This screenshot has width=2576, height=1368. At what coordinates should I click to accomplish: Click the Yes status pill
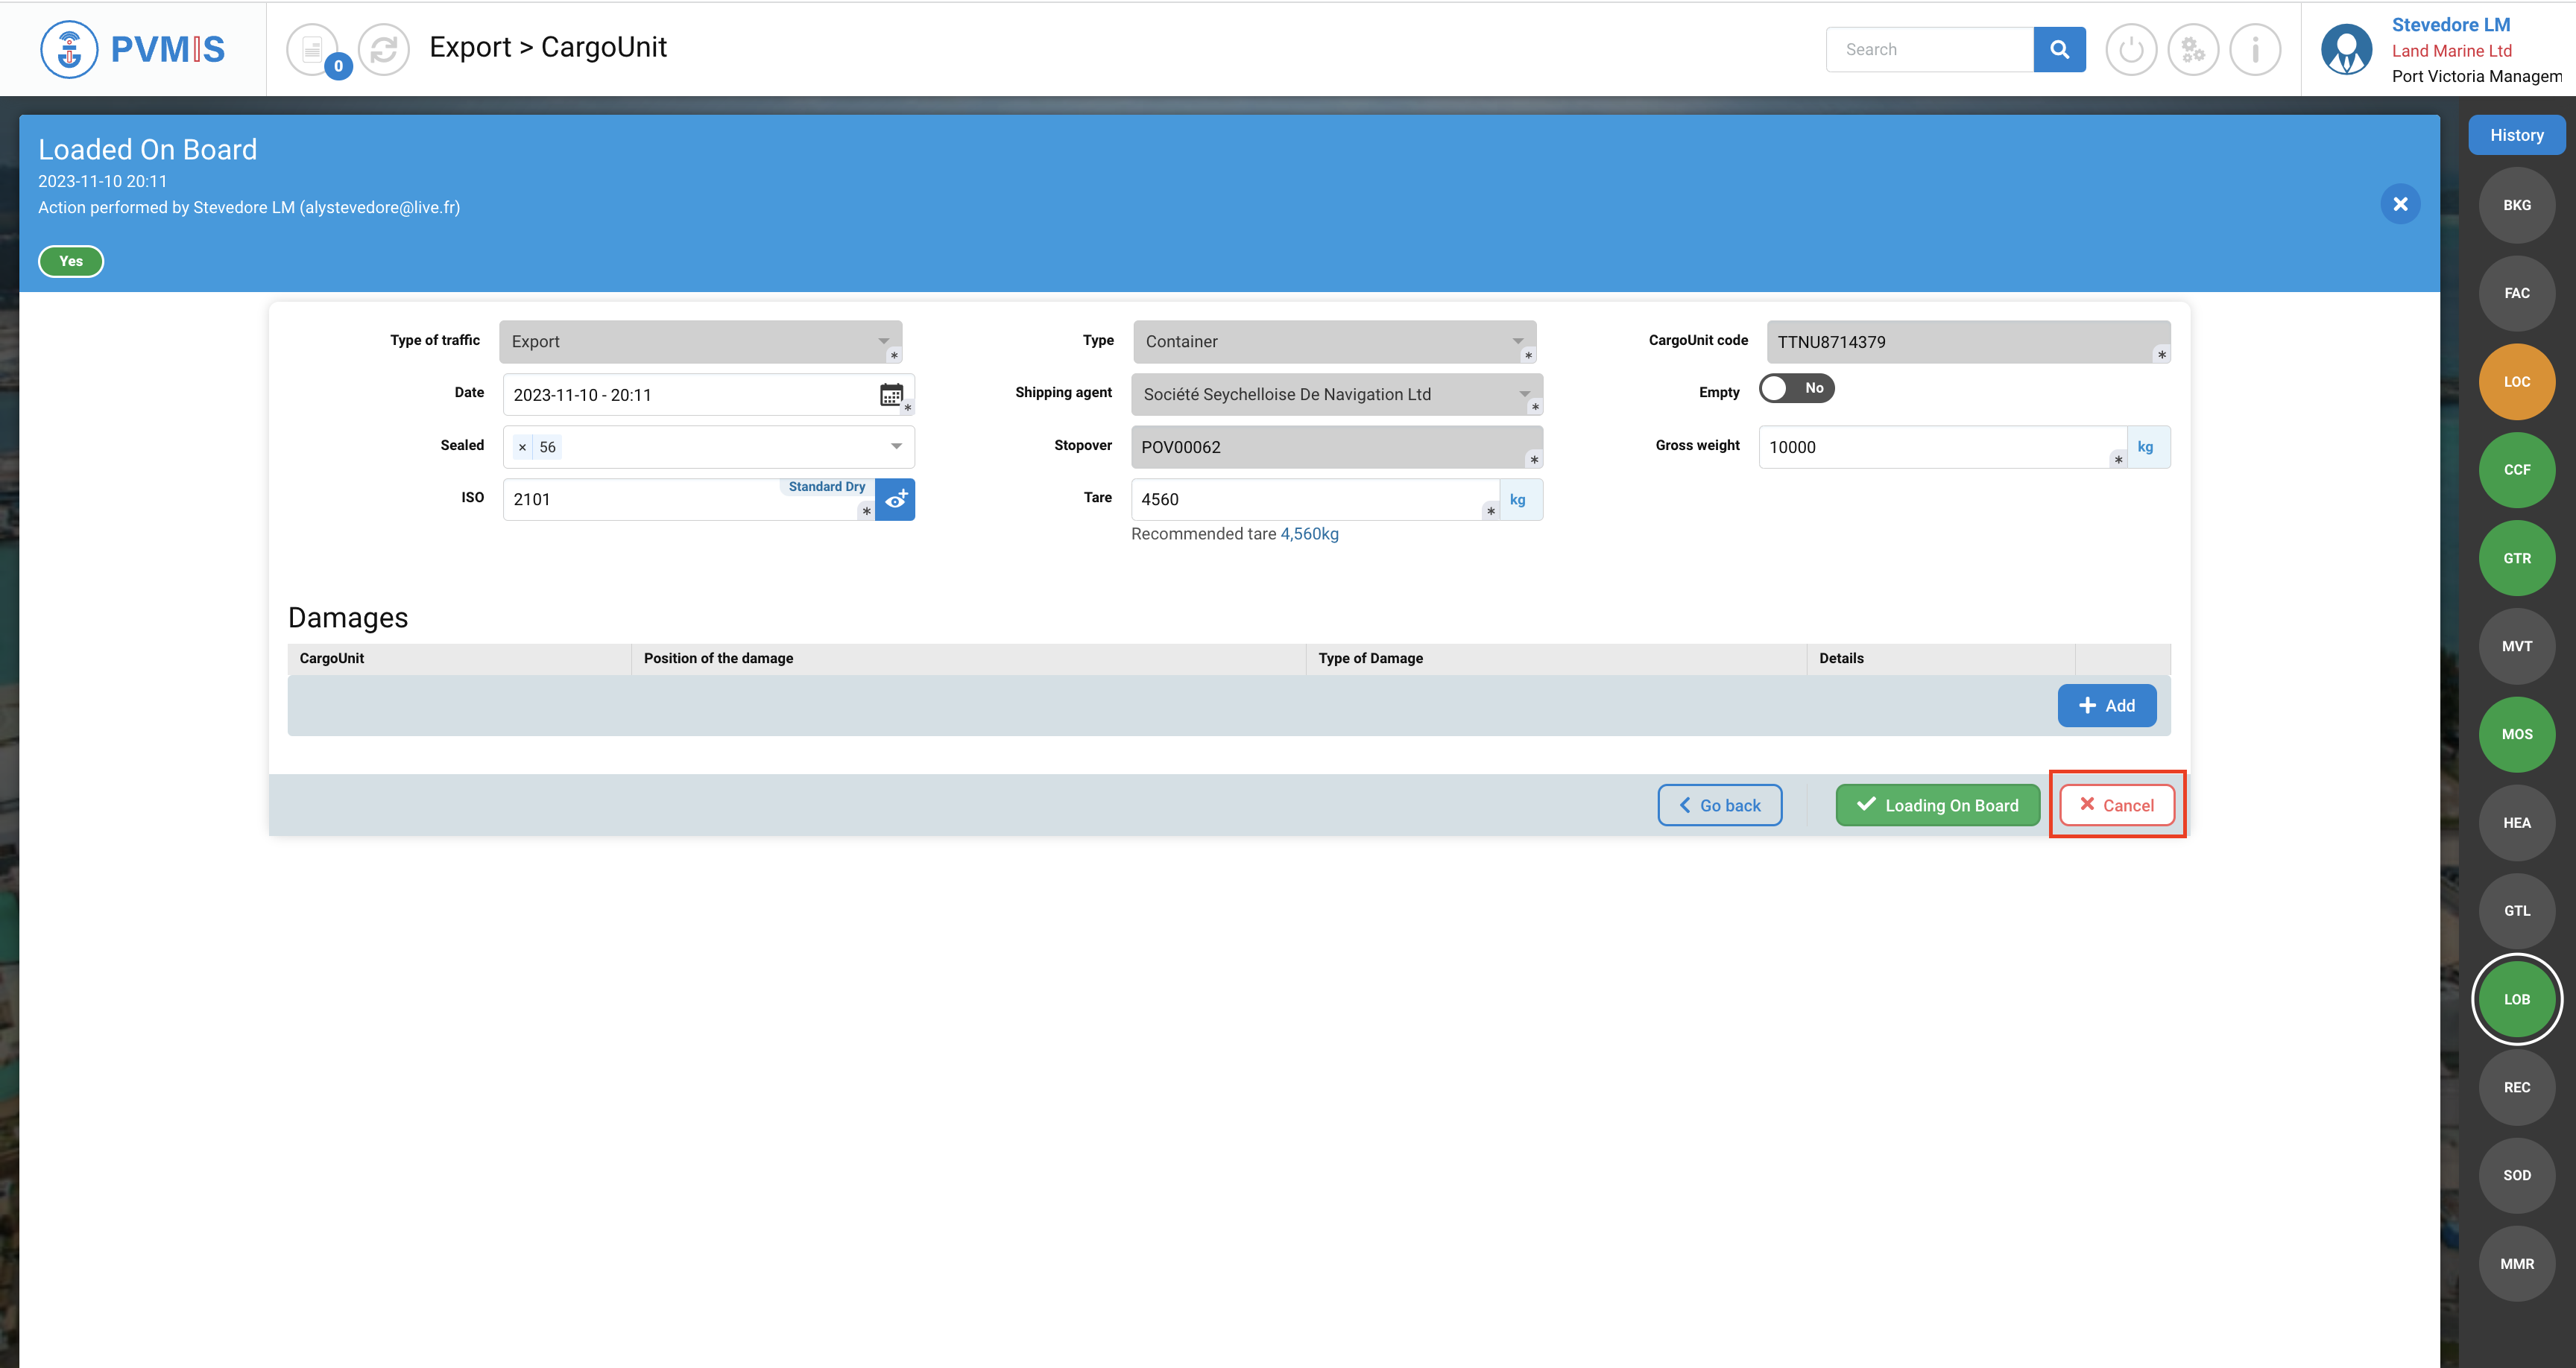tap(71, 261)
